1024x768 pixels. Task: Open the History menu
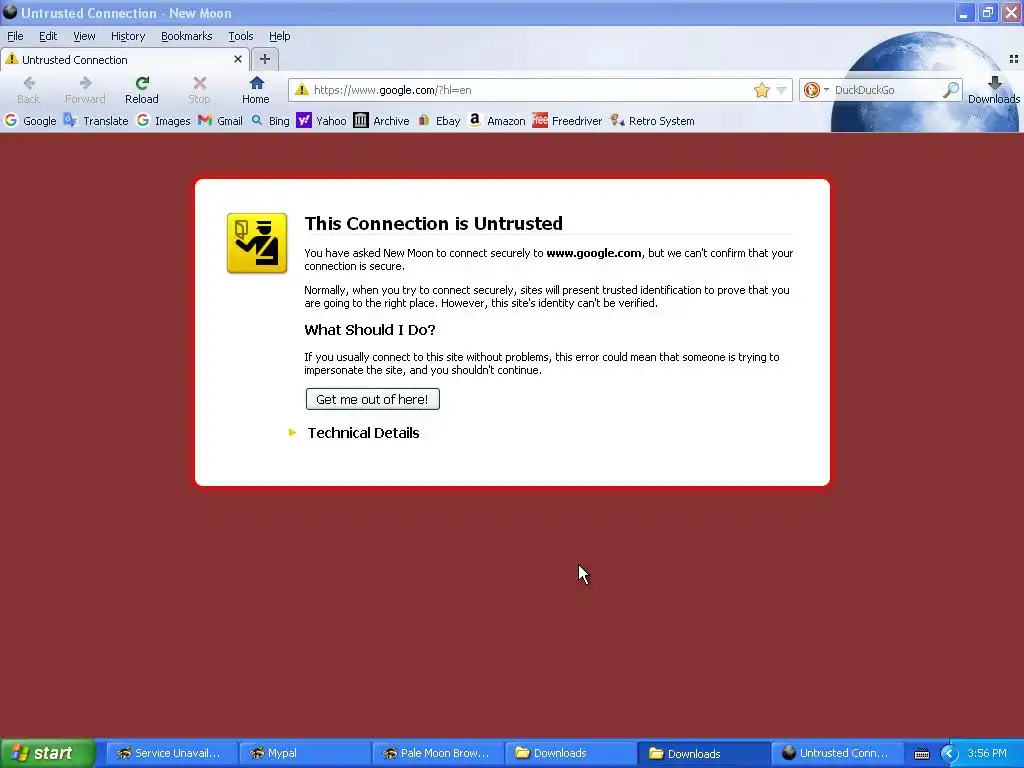(127, 36)
